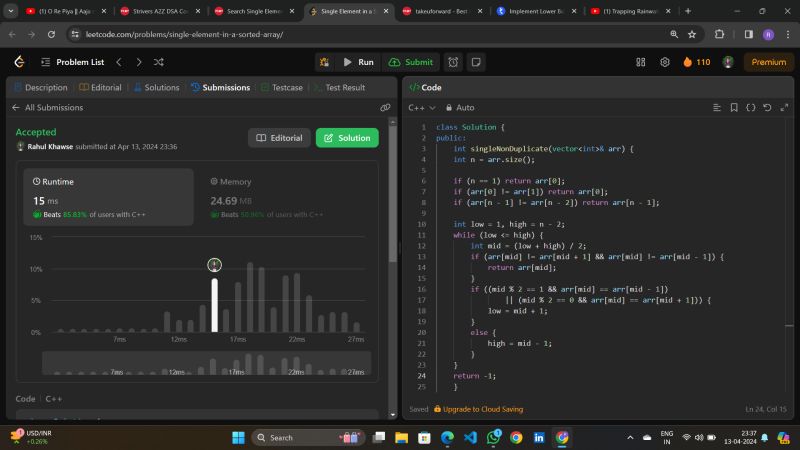This screenshot has height=450, width=800.
Task: Switch to the Testcase tab
Action: tap(282, 87)
